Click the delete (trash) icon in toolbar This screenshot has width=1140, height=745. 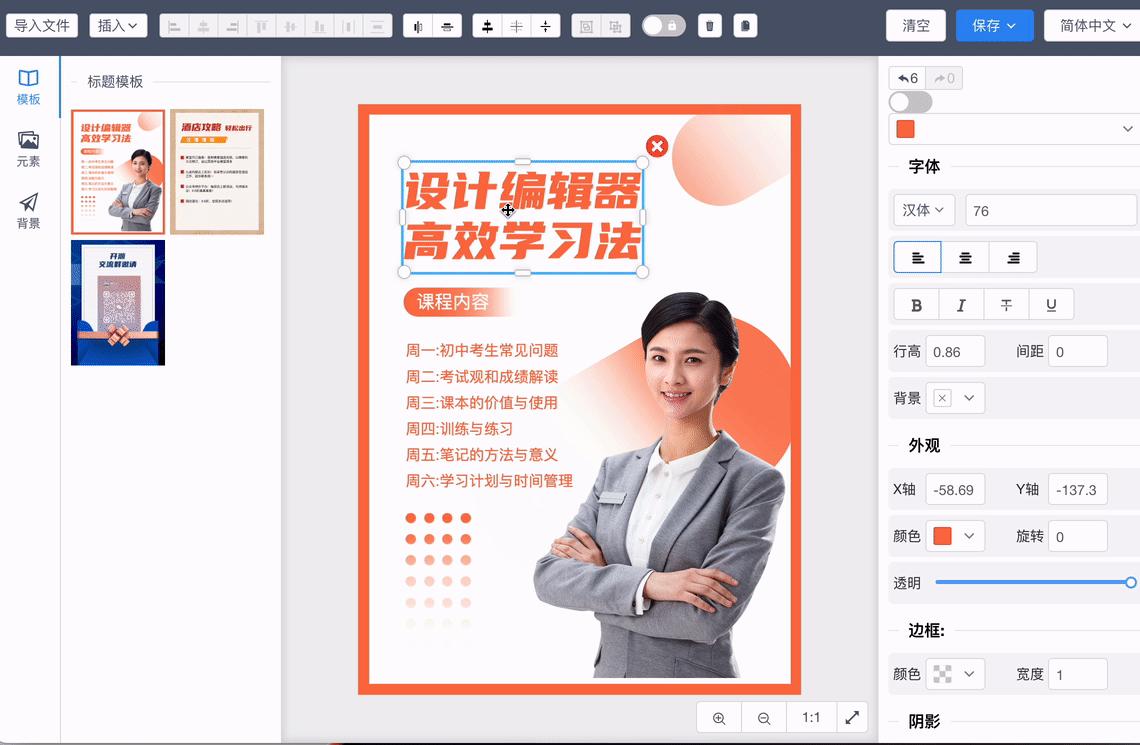pyautogui.click(x=709, y=25)
